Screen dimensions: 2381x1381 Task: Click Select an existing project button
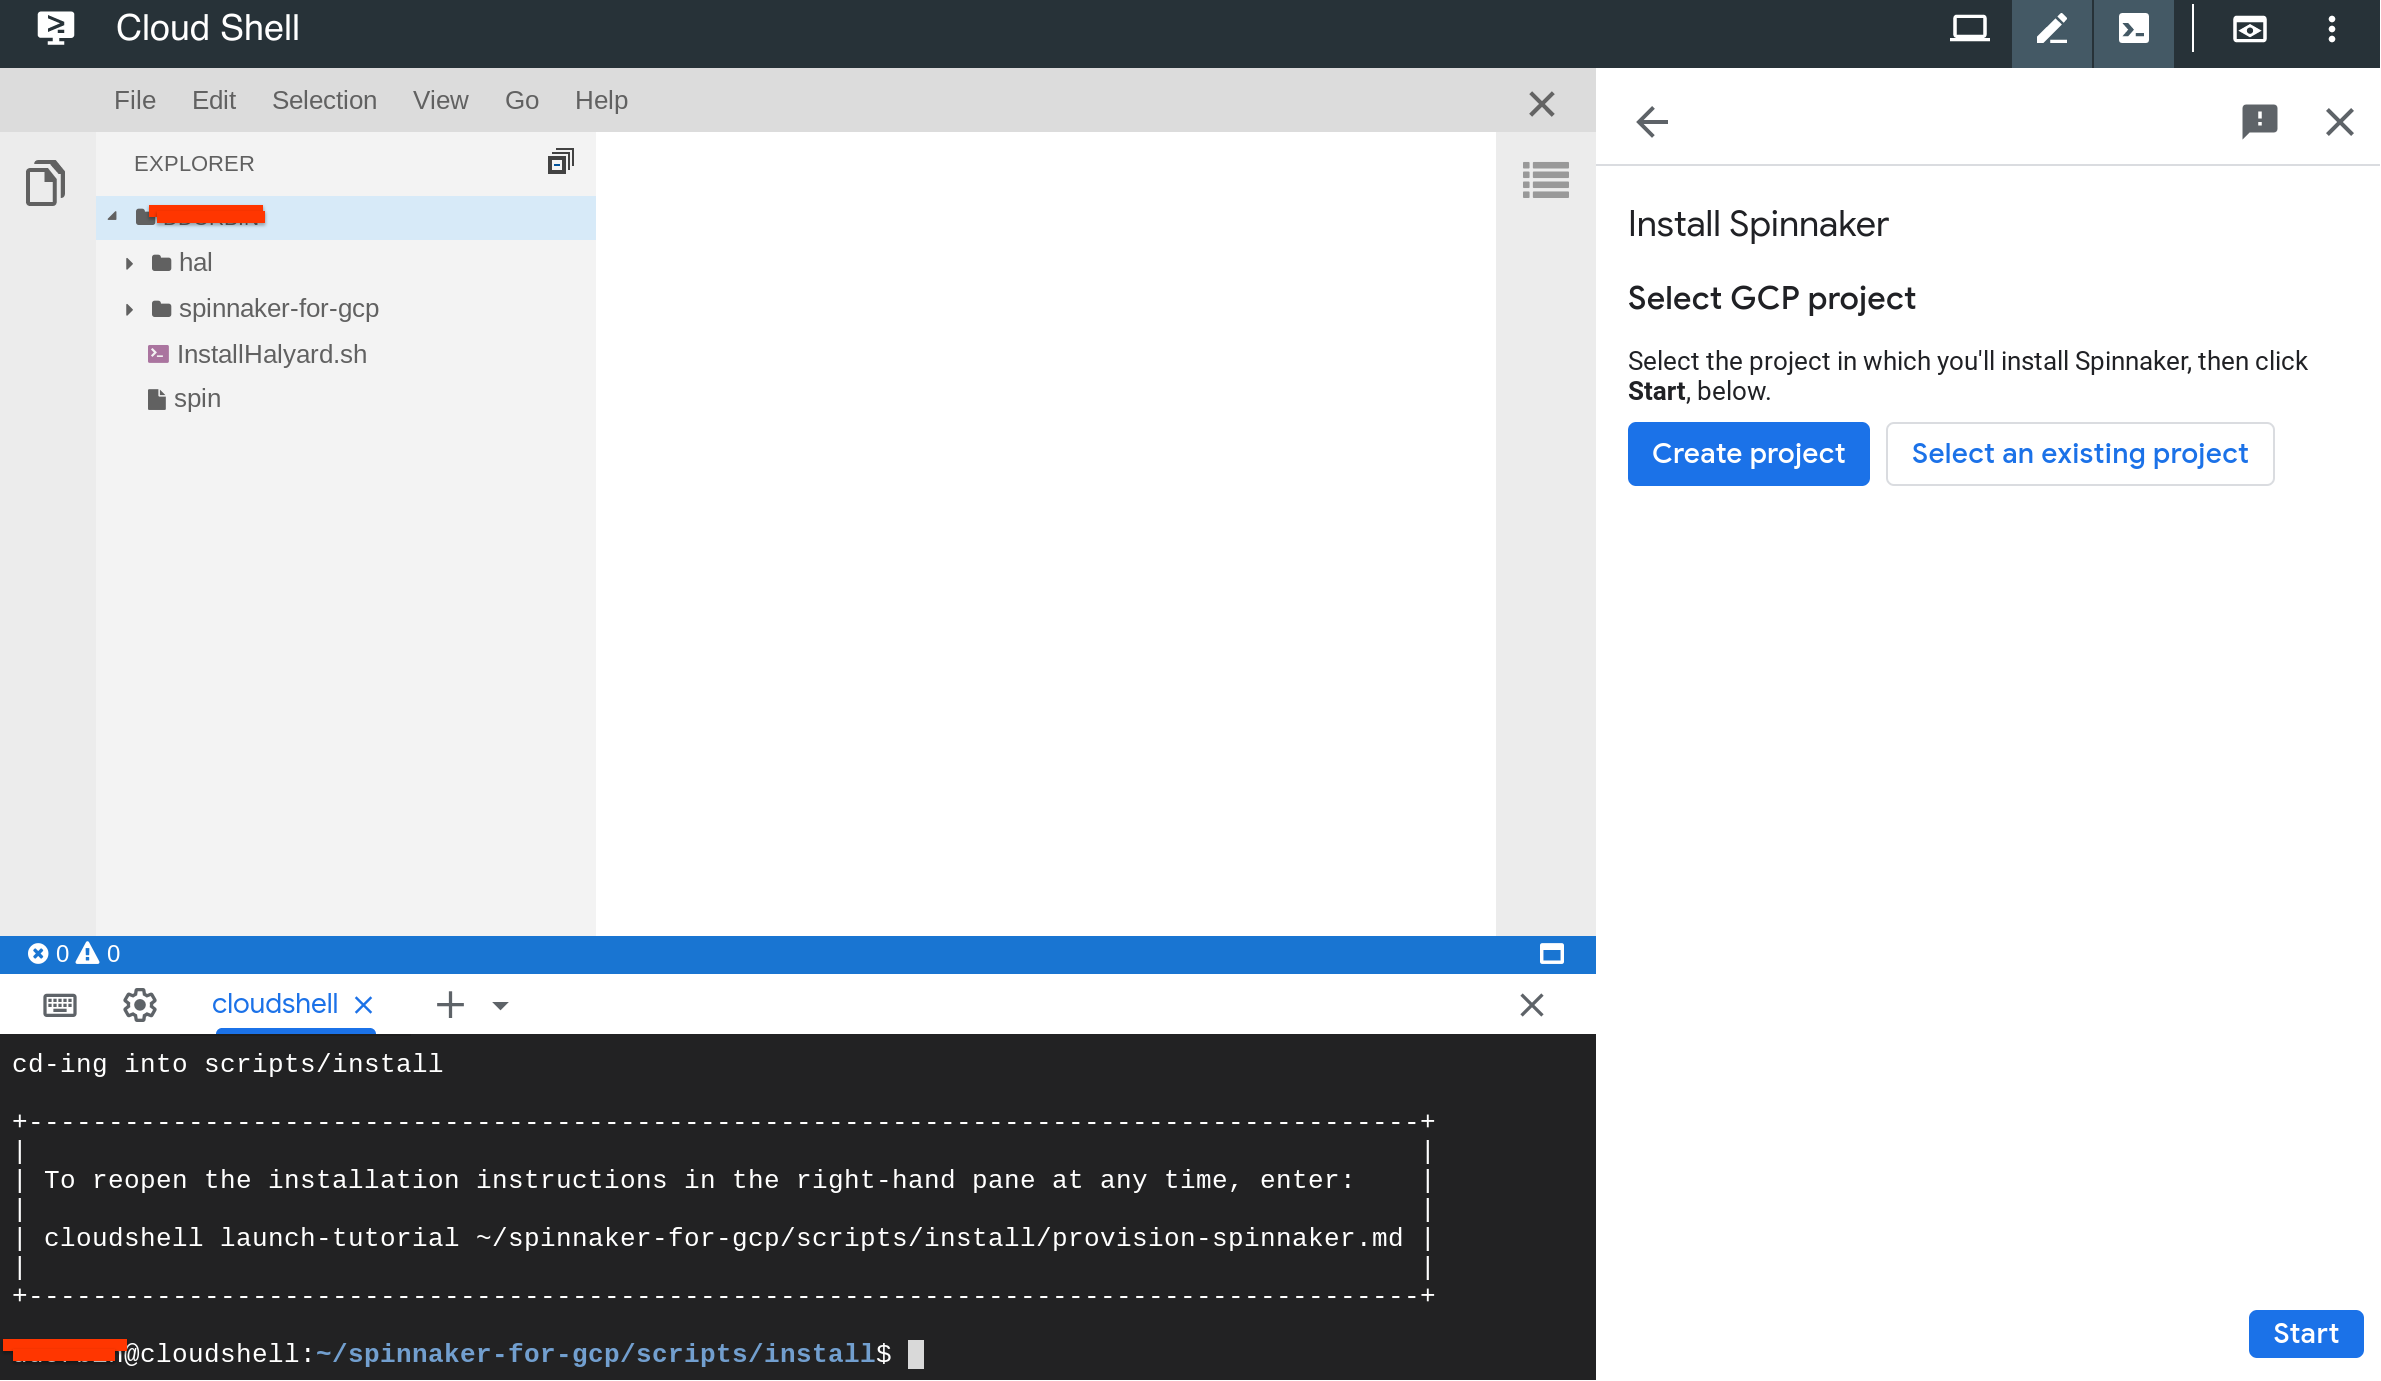(x=2079, y=454)
